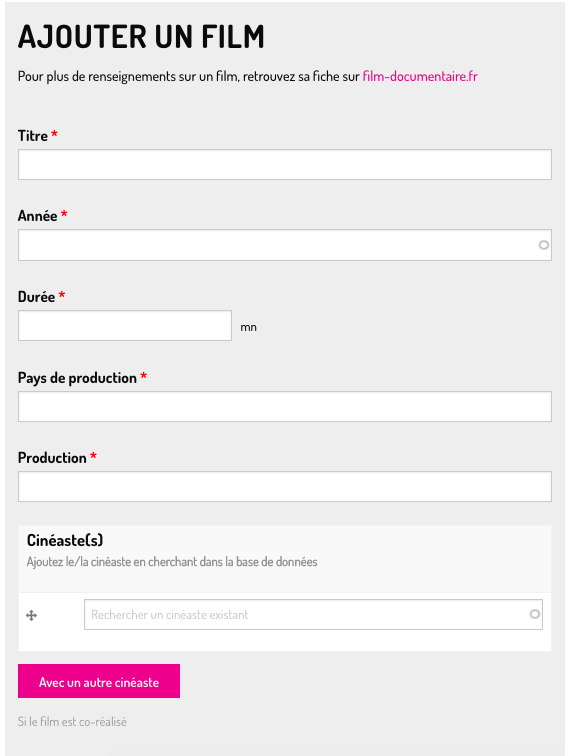Image resolution: width=569 pixels, height=756 pixels.
Task: Click the 'mn' unit text after Durée
Action: click(248, 327)
